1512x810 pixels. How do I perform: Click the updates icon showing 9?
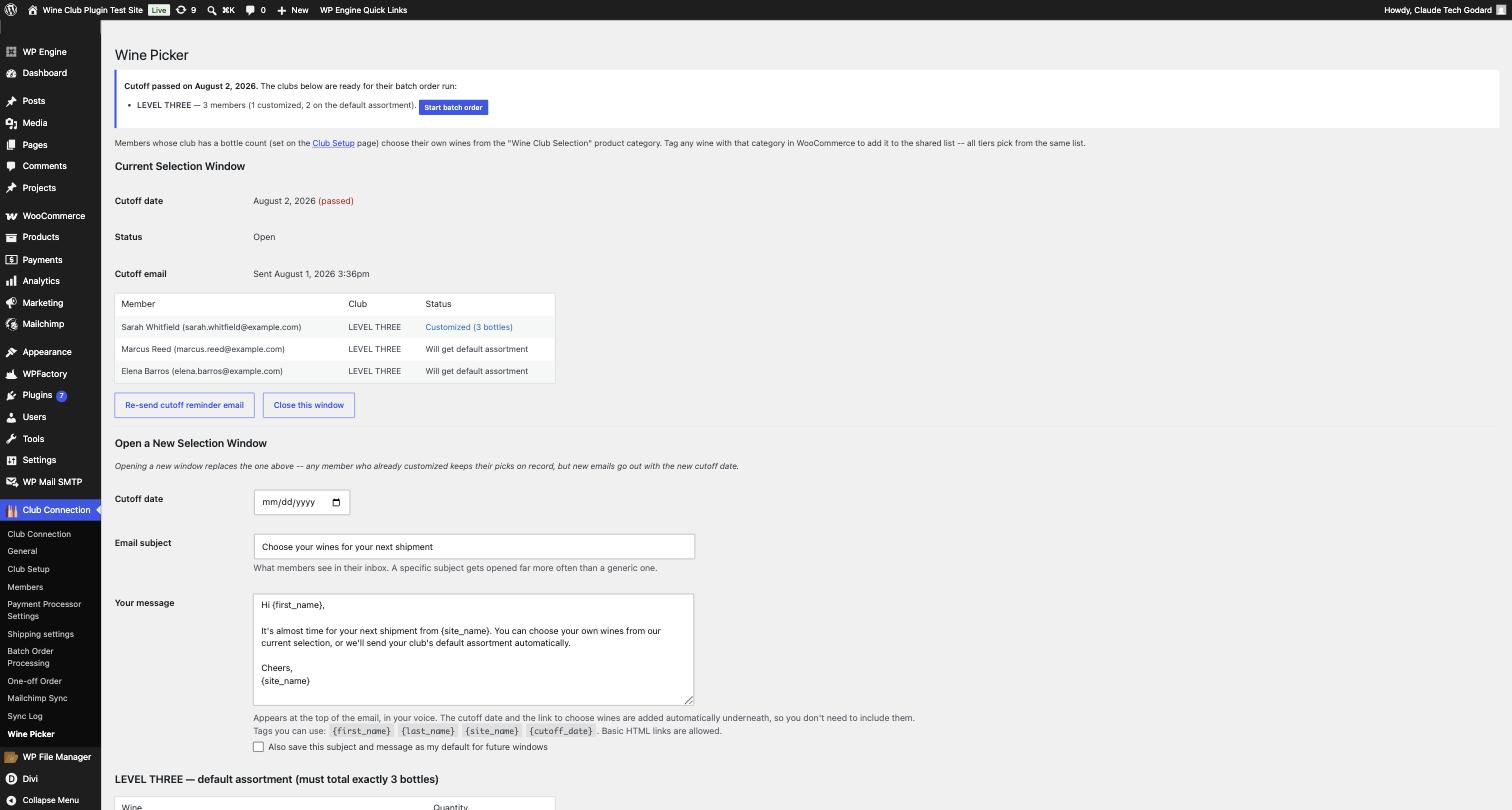(181, 10)
